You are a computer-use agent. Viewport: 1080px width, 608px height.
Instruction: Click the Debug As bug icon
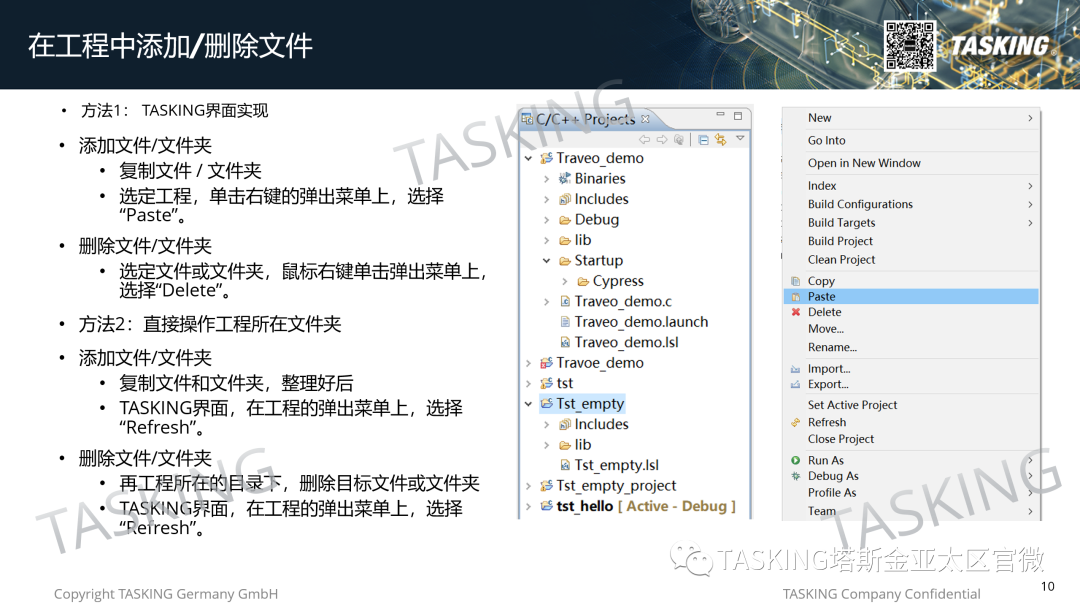pos(796,476)
